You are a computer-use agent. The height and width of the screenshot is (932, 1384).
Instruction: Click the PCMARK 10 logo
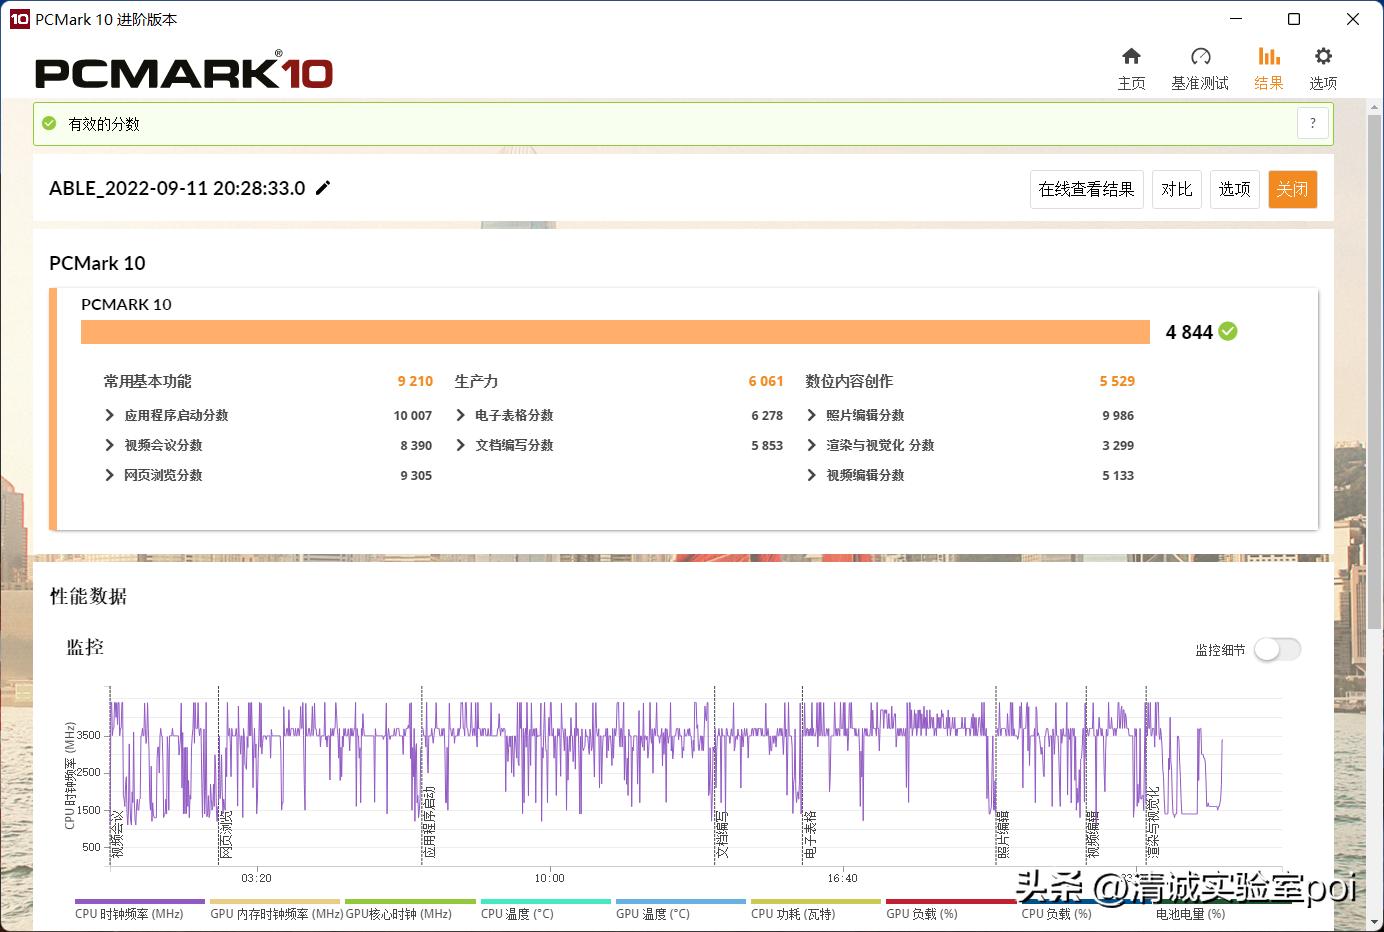pyautogui.click(x=184, y=71)
